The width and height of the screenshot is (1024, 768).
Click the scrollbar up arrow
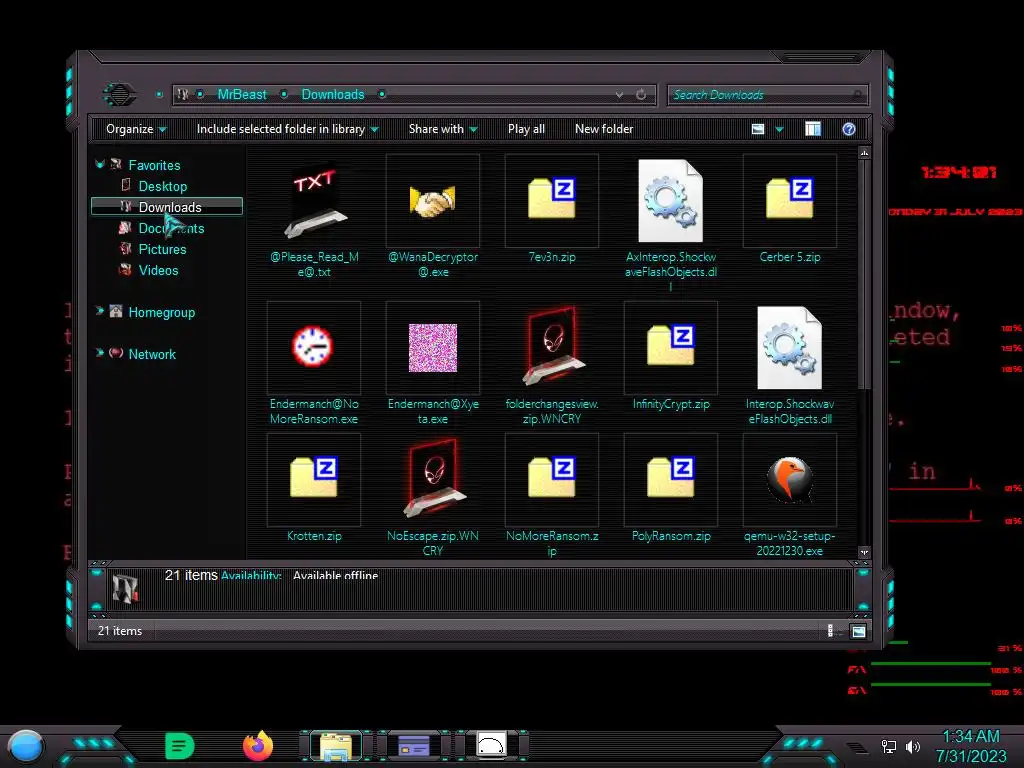tap(864, 153)
